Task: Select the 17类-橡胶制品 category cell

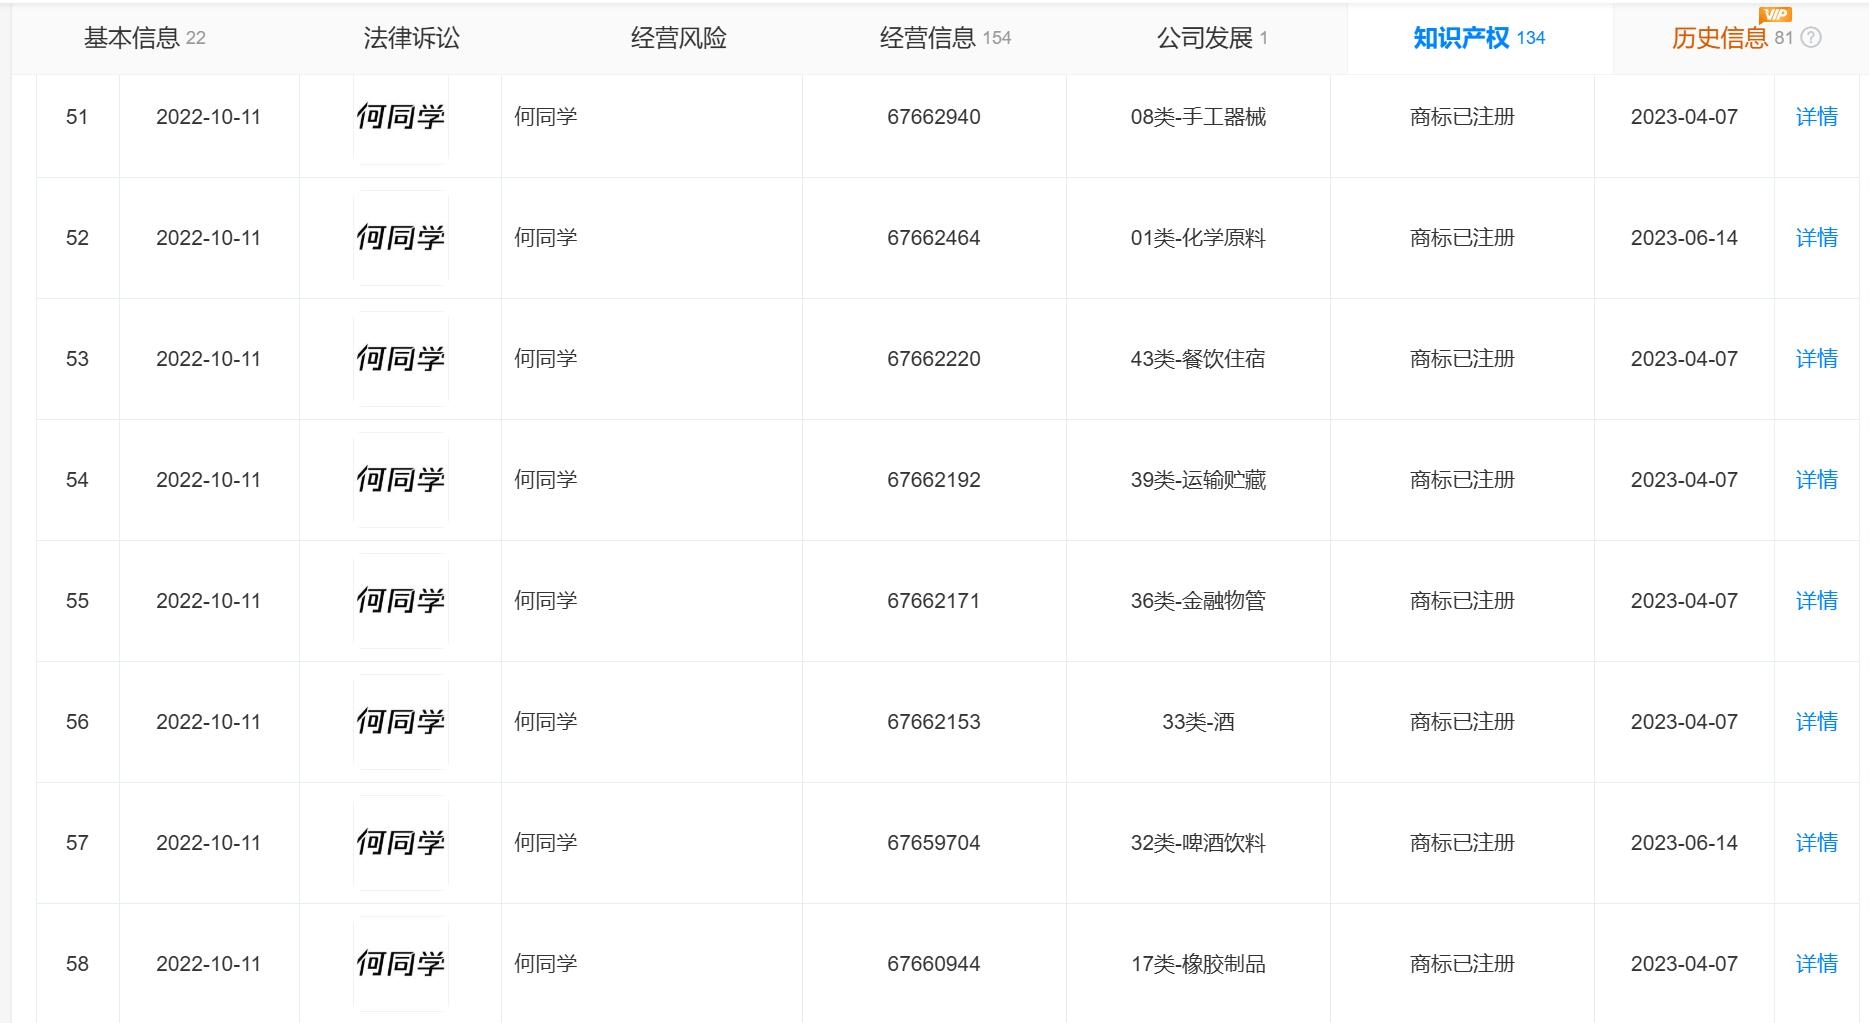Action: [x=1198, y=964]
